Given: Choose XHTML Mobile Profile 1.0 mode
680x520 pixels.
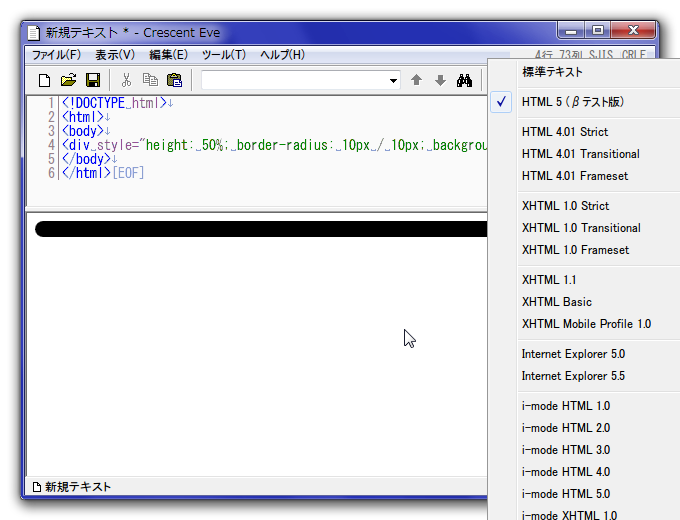Looking at the screenshot, I should coord(584,324).
